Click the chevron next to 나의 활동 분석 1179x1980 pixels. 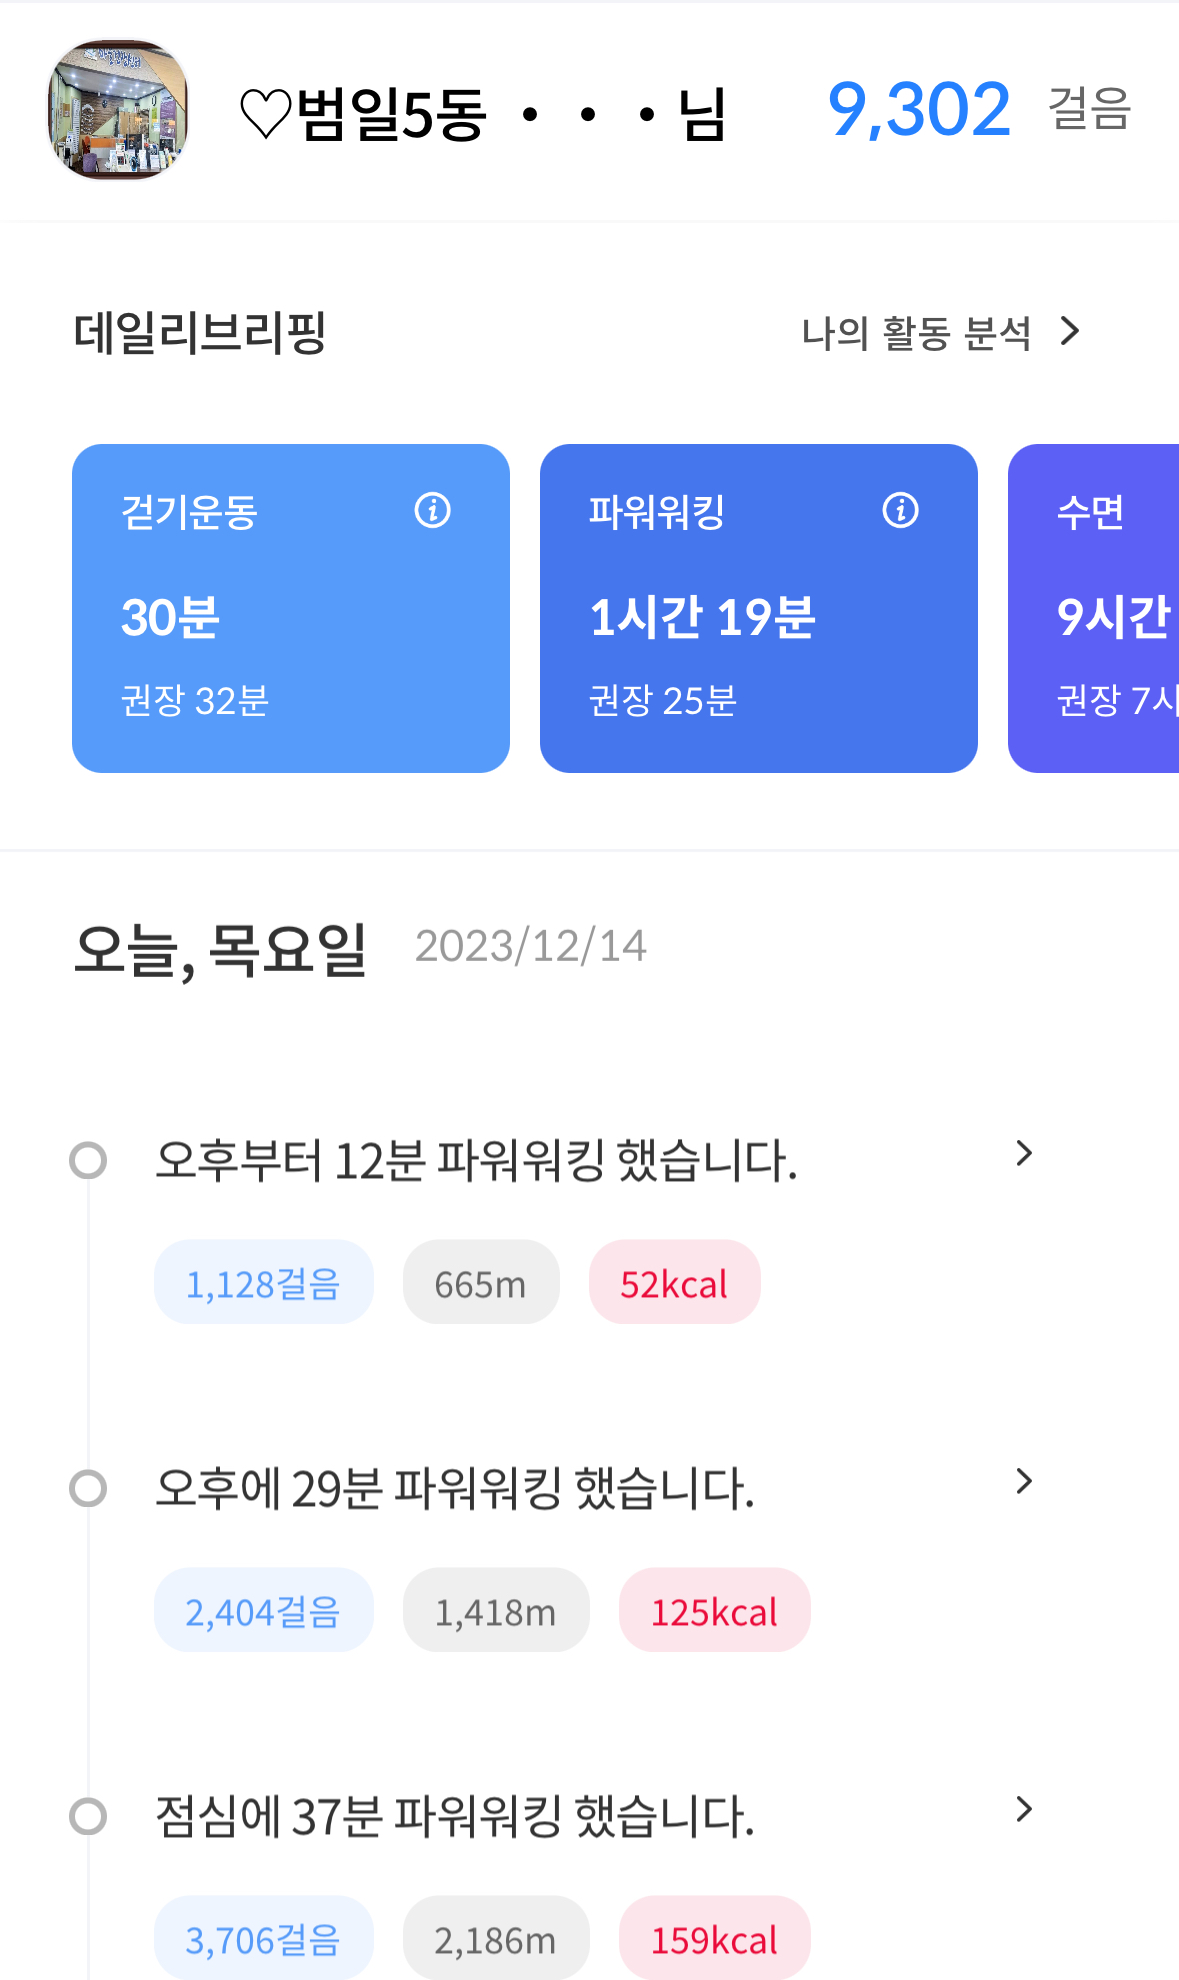pos(1070,331)
